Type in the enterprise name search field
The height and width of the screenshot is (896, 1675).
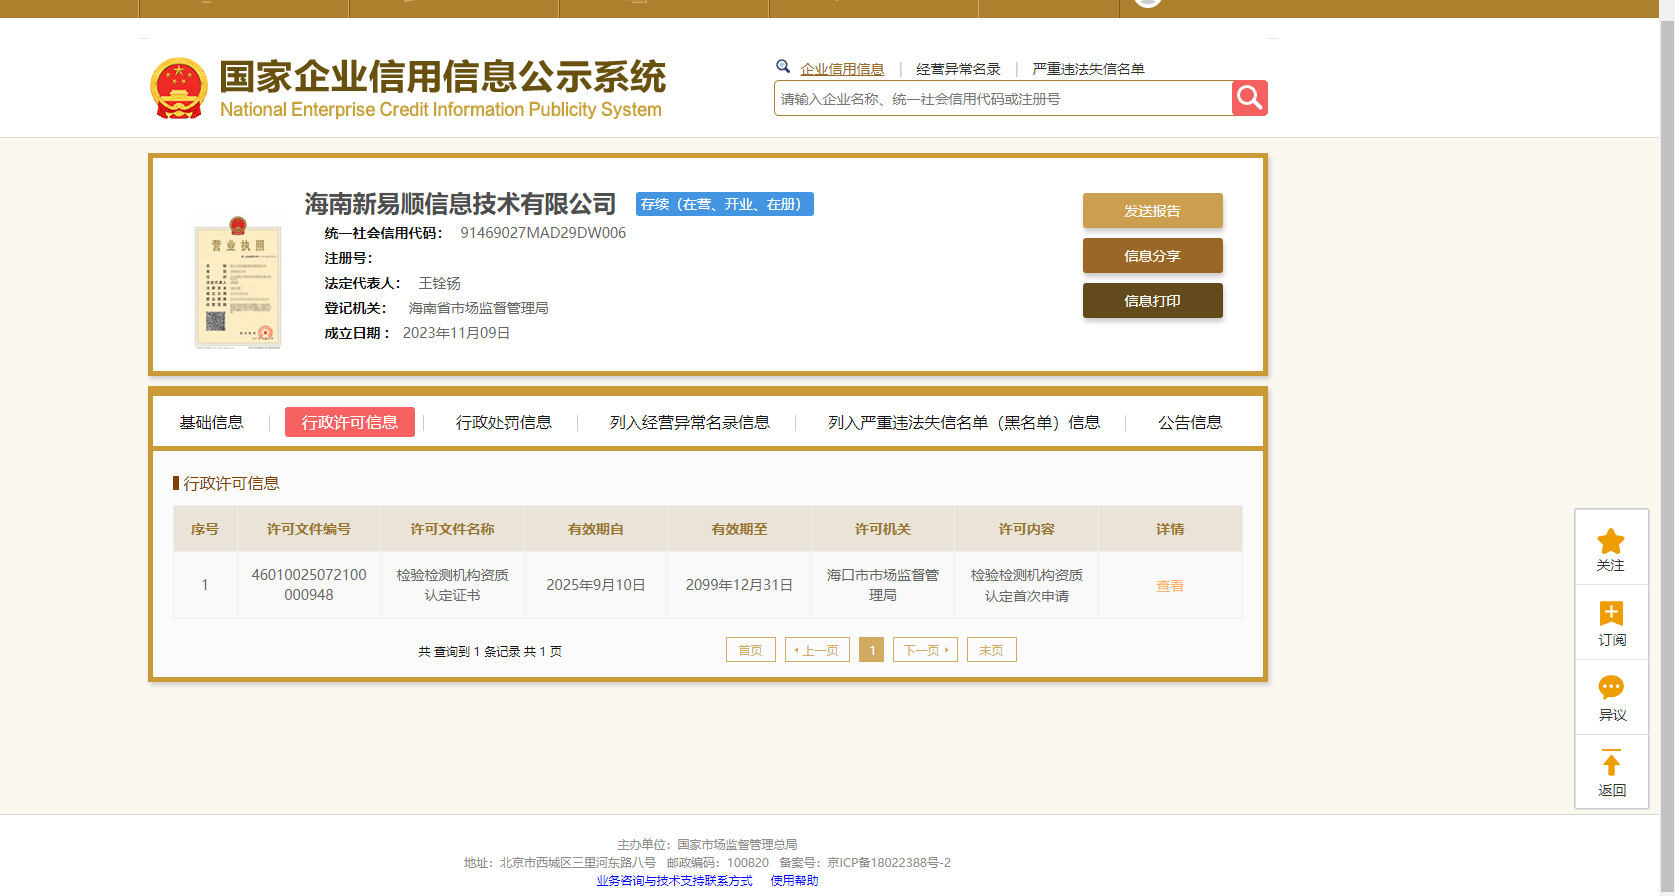[1002, 99]
